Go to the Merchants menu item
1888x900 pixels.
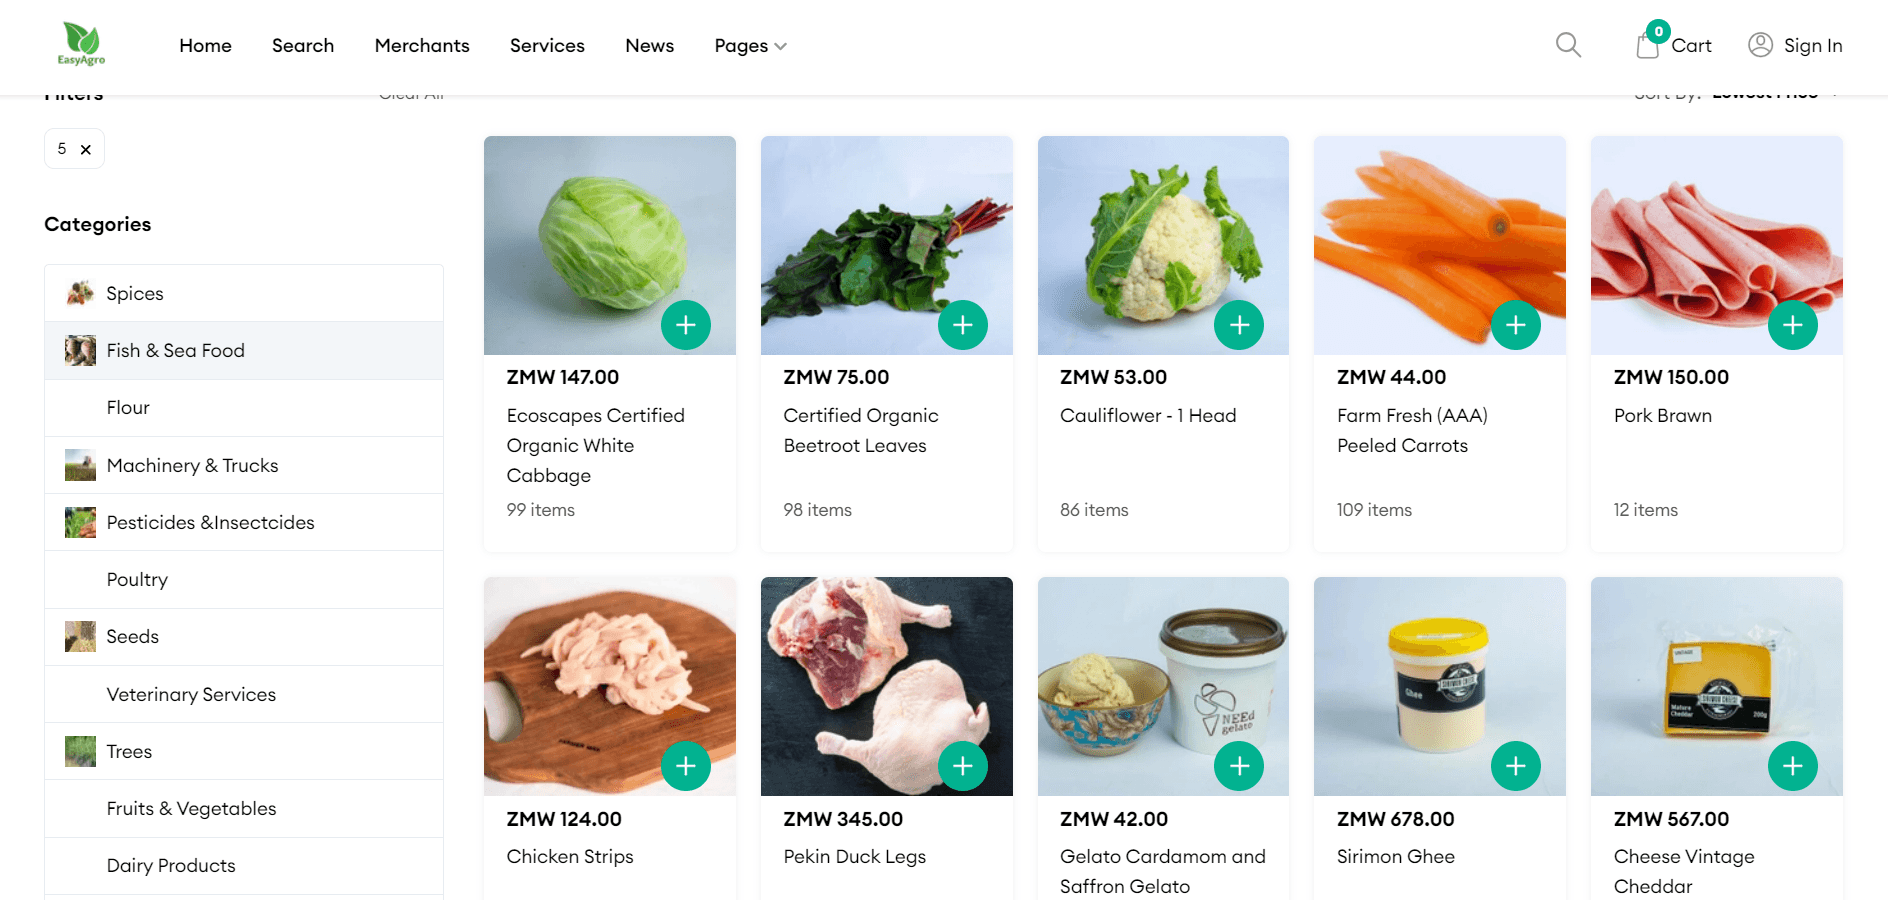(422, 46)
